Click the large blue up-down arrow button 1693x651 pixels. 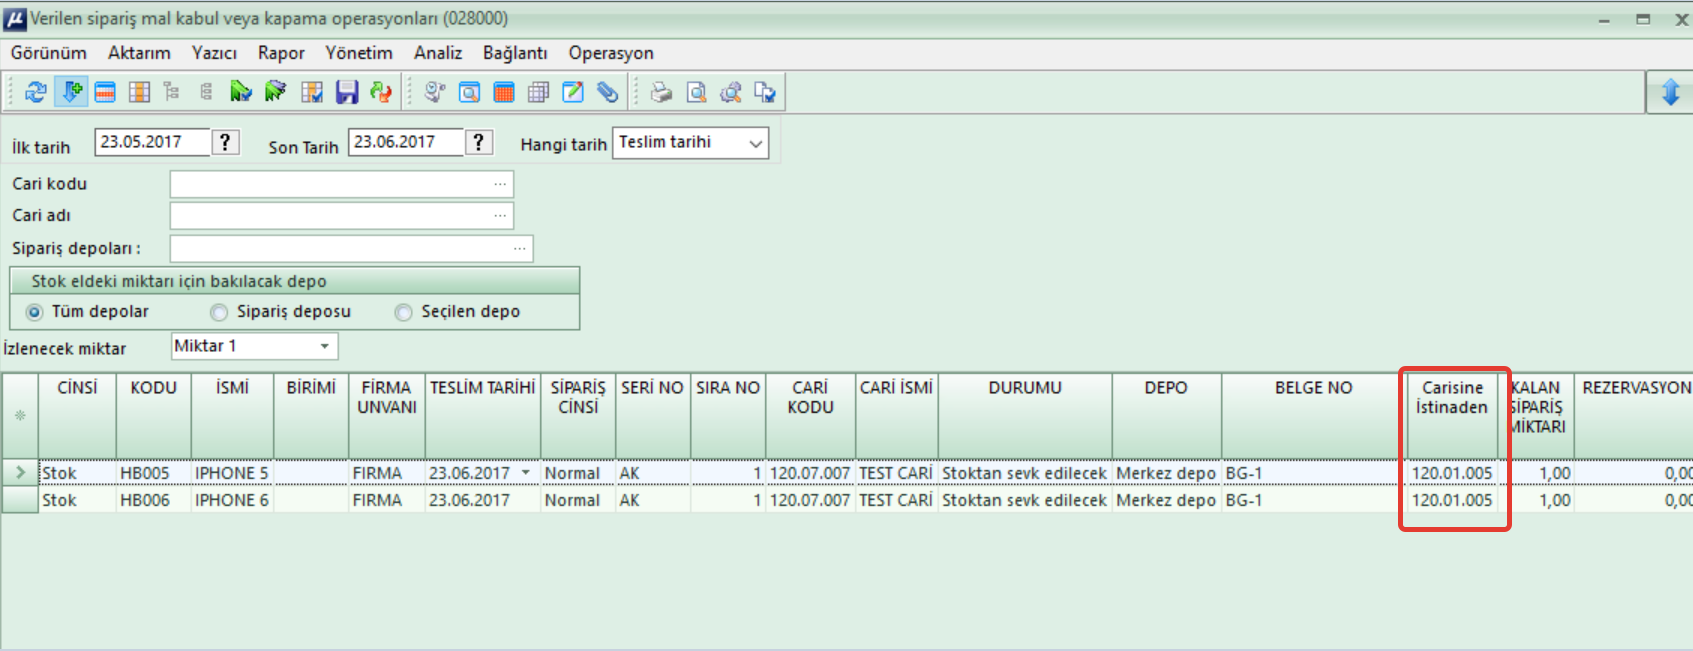[x=1669, y=92]
